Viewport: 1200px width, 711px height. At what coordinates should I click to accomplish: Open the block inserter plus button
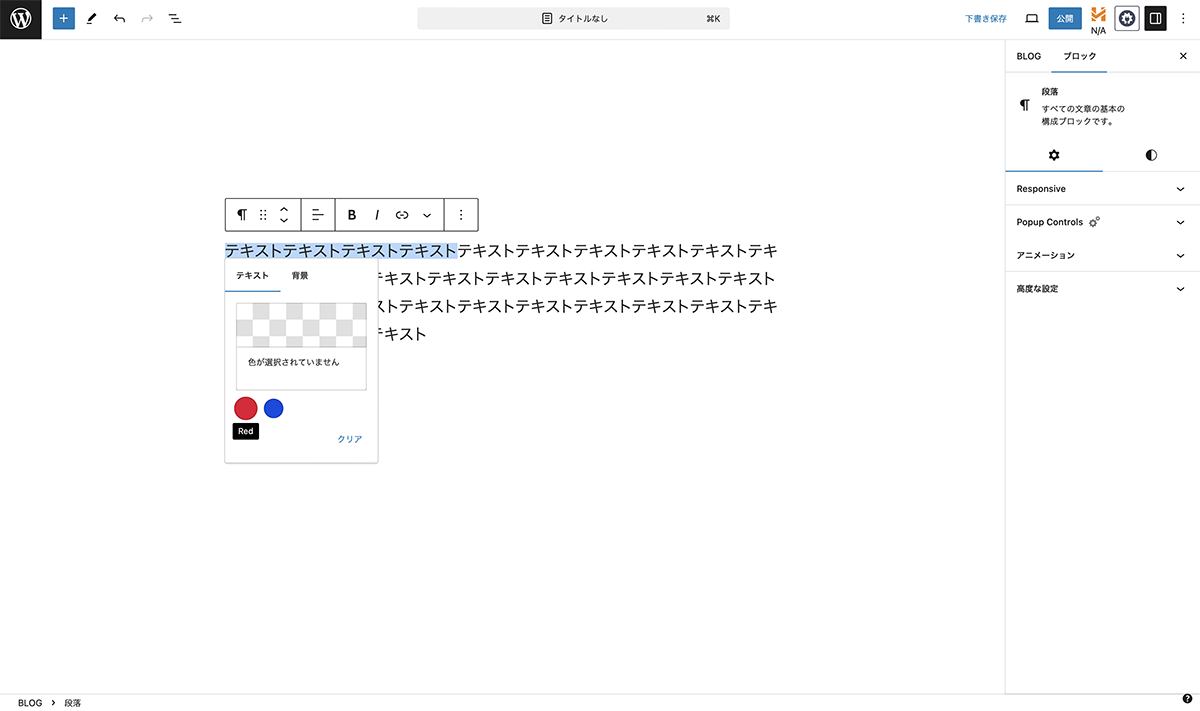coord(64,19)
